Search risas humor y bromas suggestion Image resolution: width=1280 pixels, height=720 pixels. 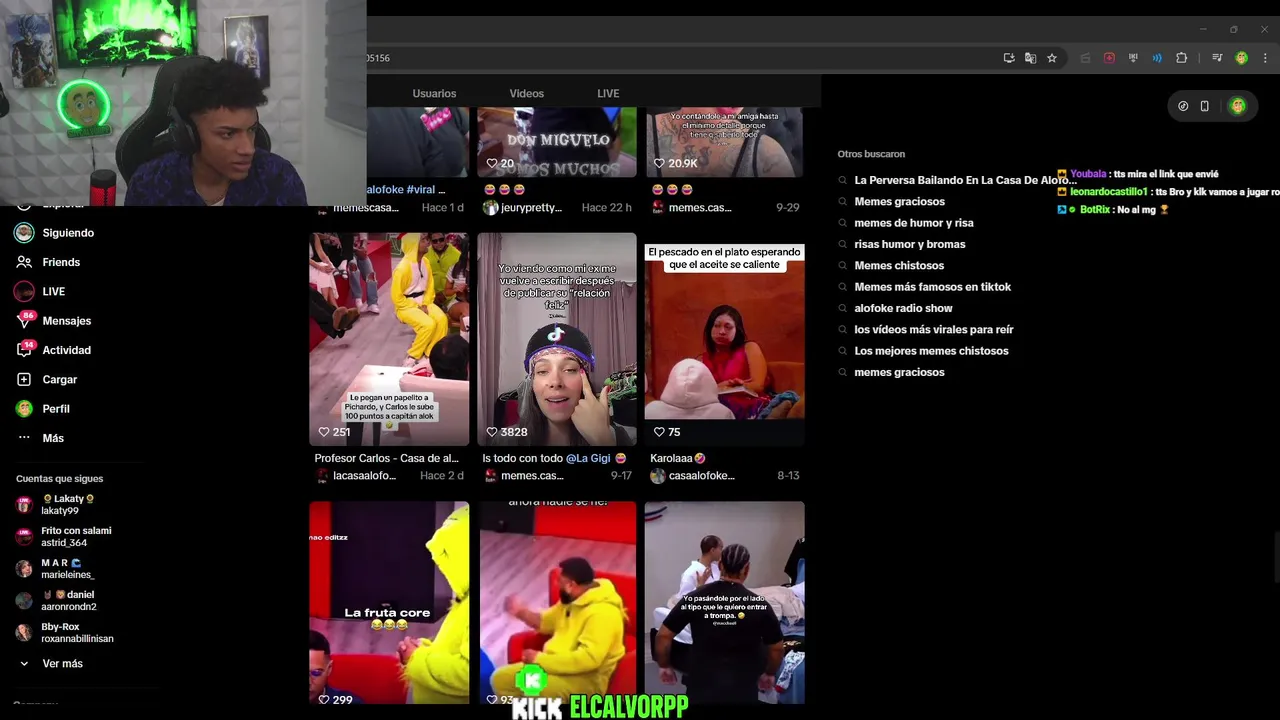point(910,244)
